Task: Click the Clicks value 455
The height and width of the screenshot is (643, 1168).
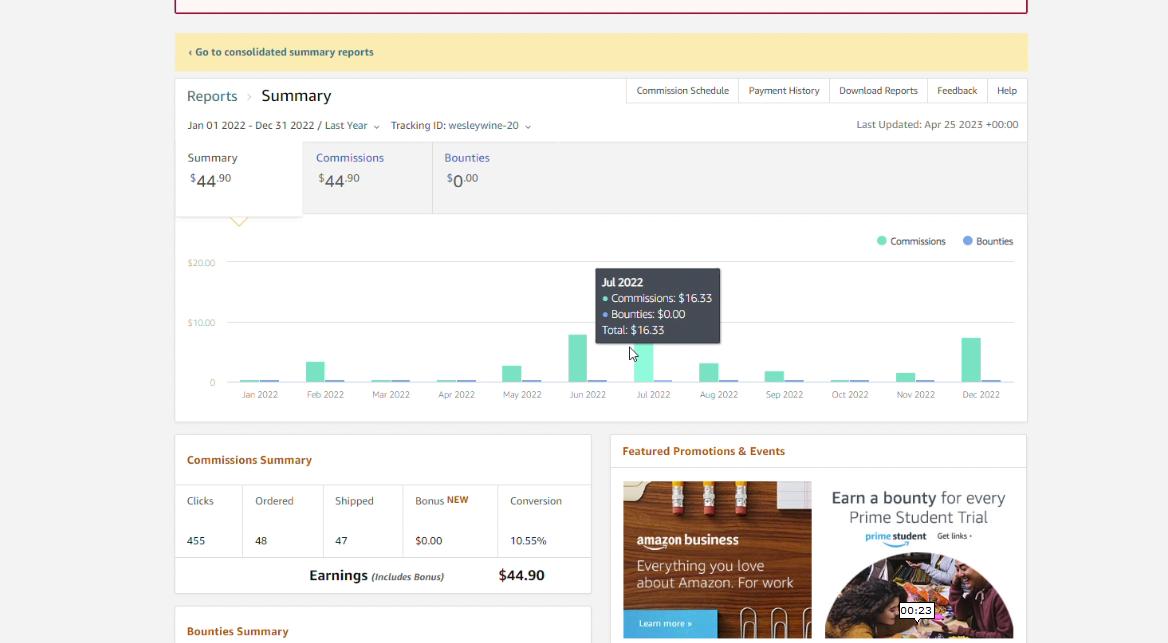Action: [x=196, y=541]
